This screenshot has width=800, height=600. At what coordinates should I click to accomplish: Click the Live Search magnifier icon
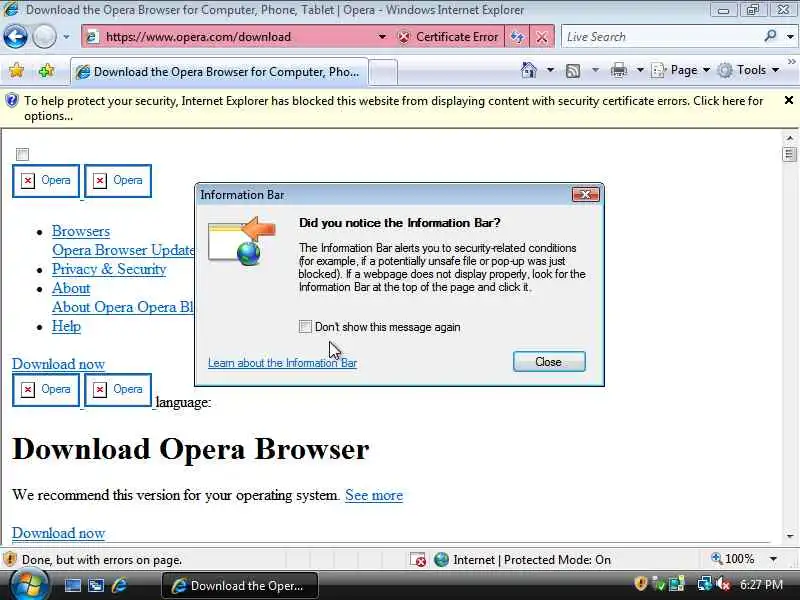[770, 36]
